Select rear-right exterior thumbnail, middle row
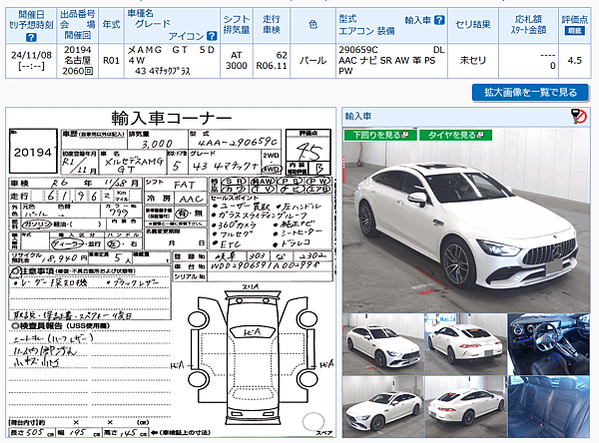 click(466, 344)
